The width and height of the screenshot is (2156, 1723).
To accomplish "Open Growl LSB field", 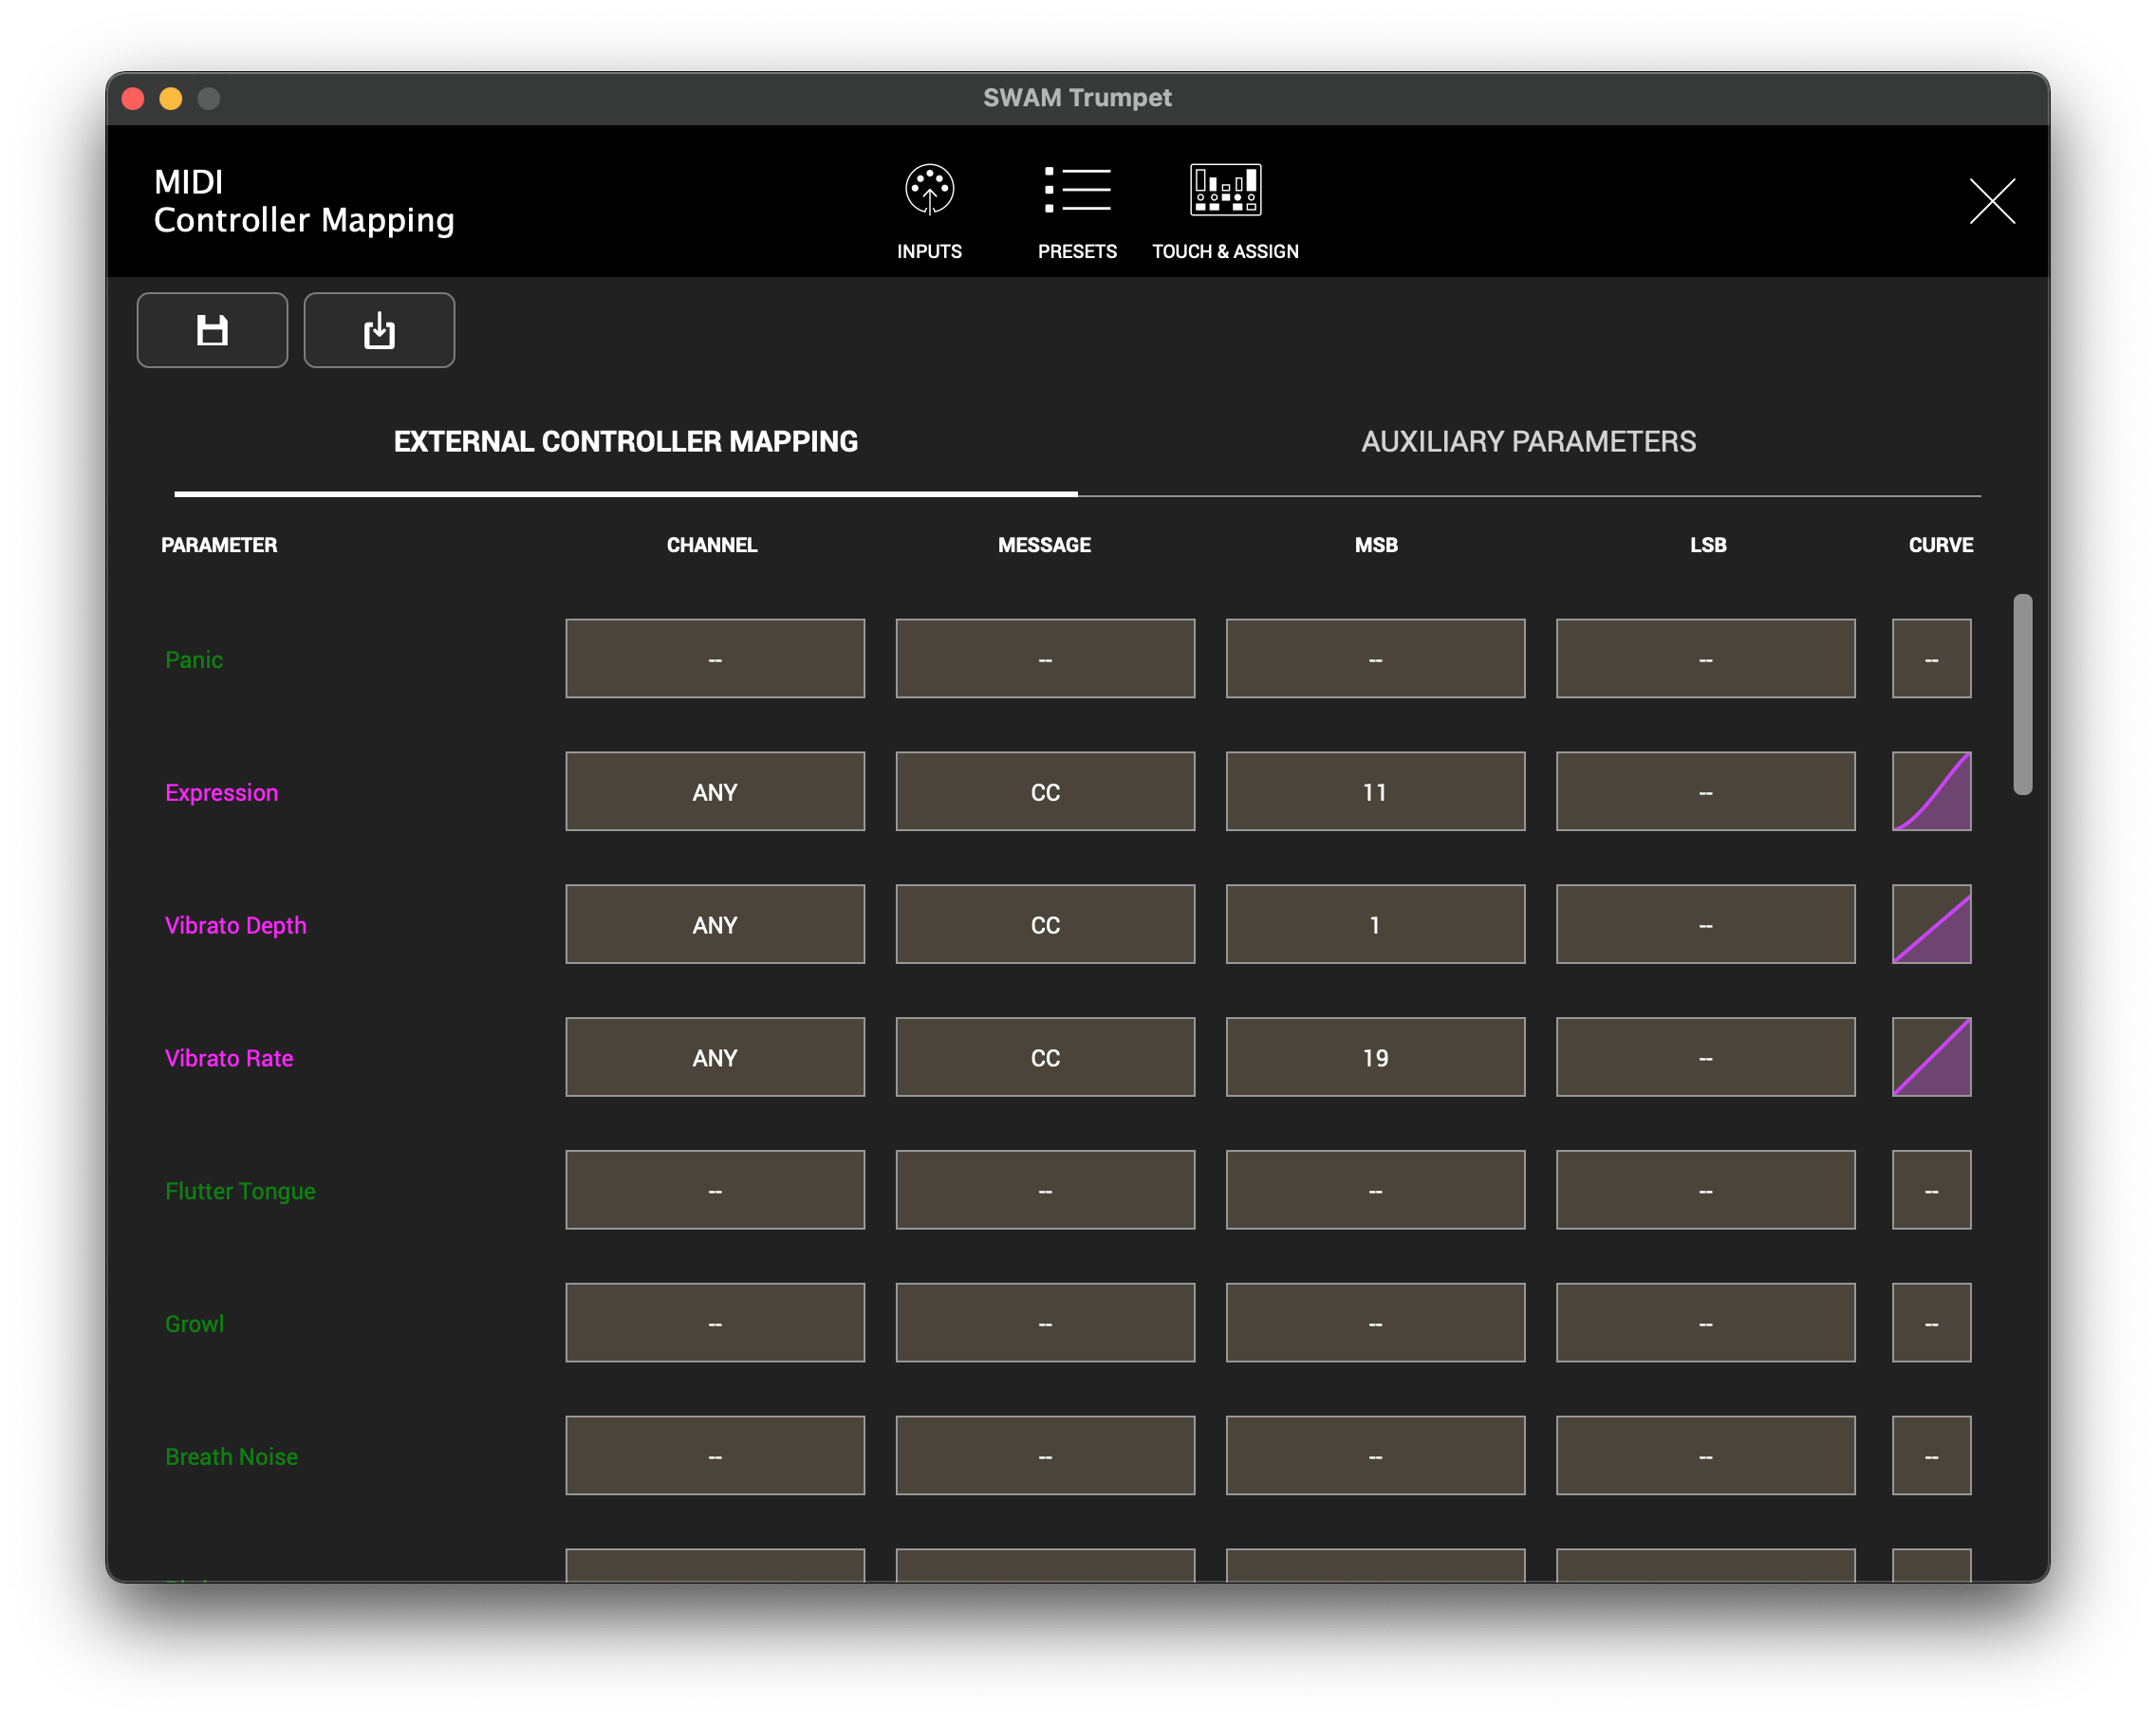I will pos(1705,1323).
